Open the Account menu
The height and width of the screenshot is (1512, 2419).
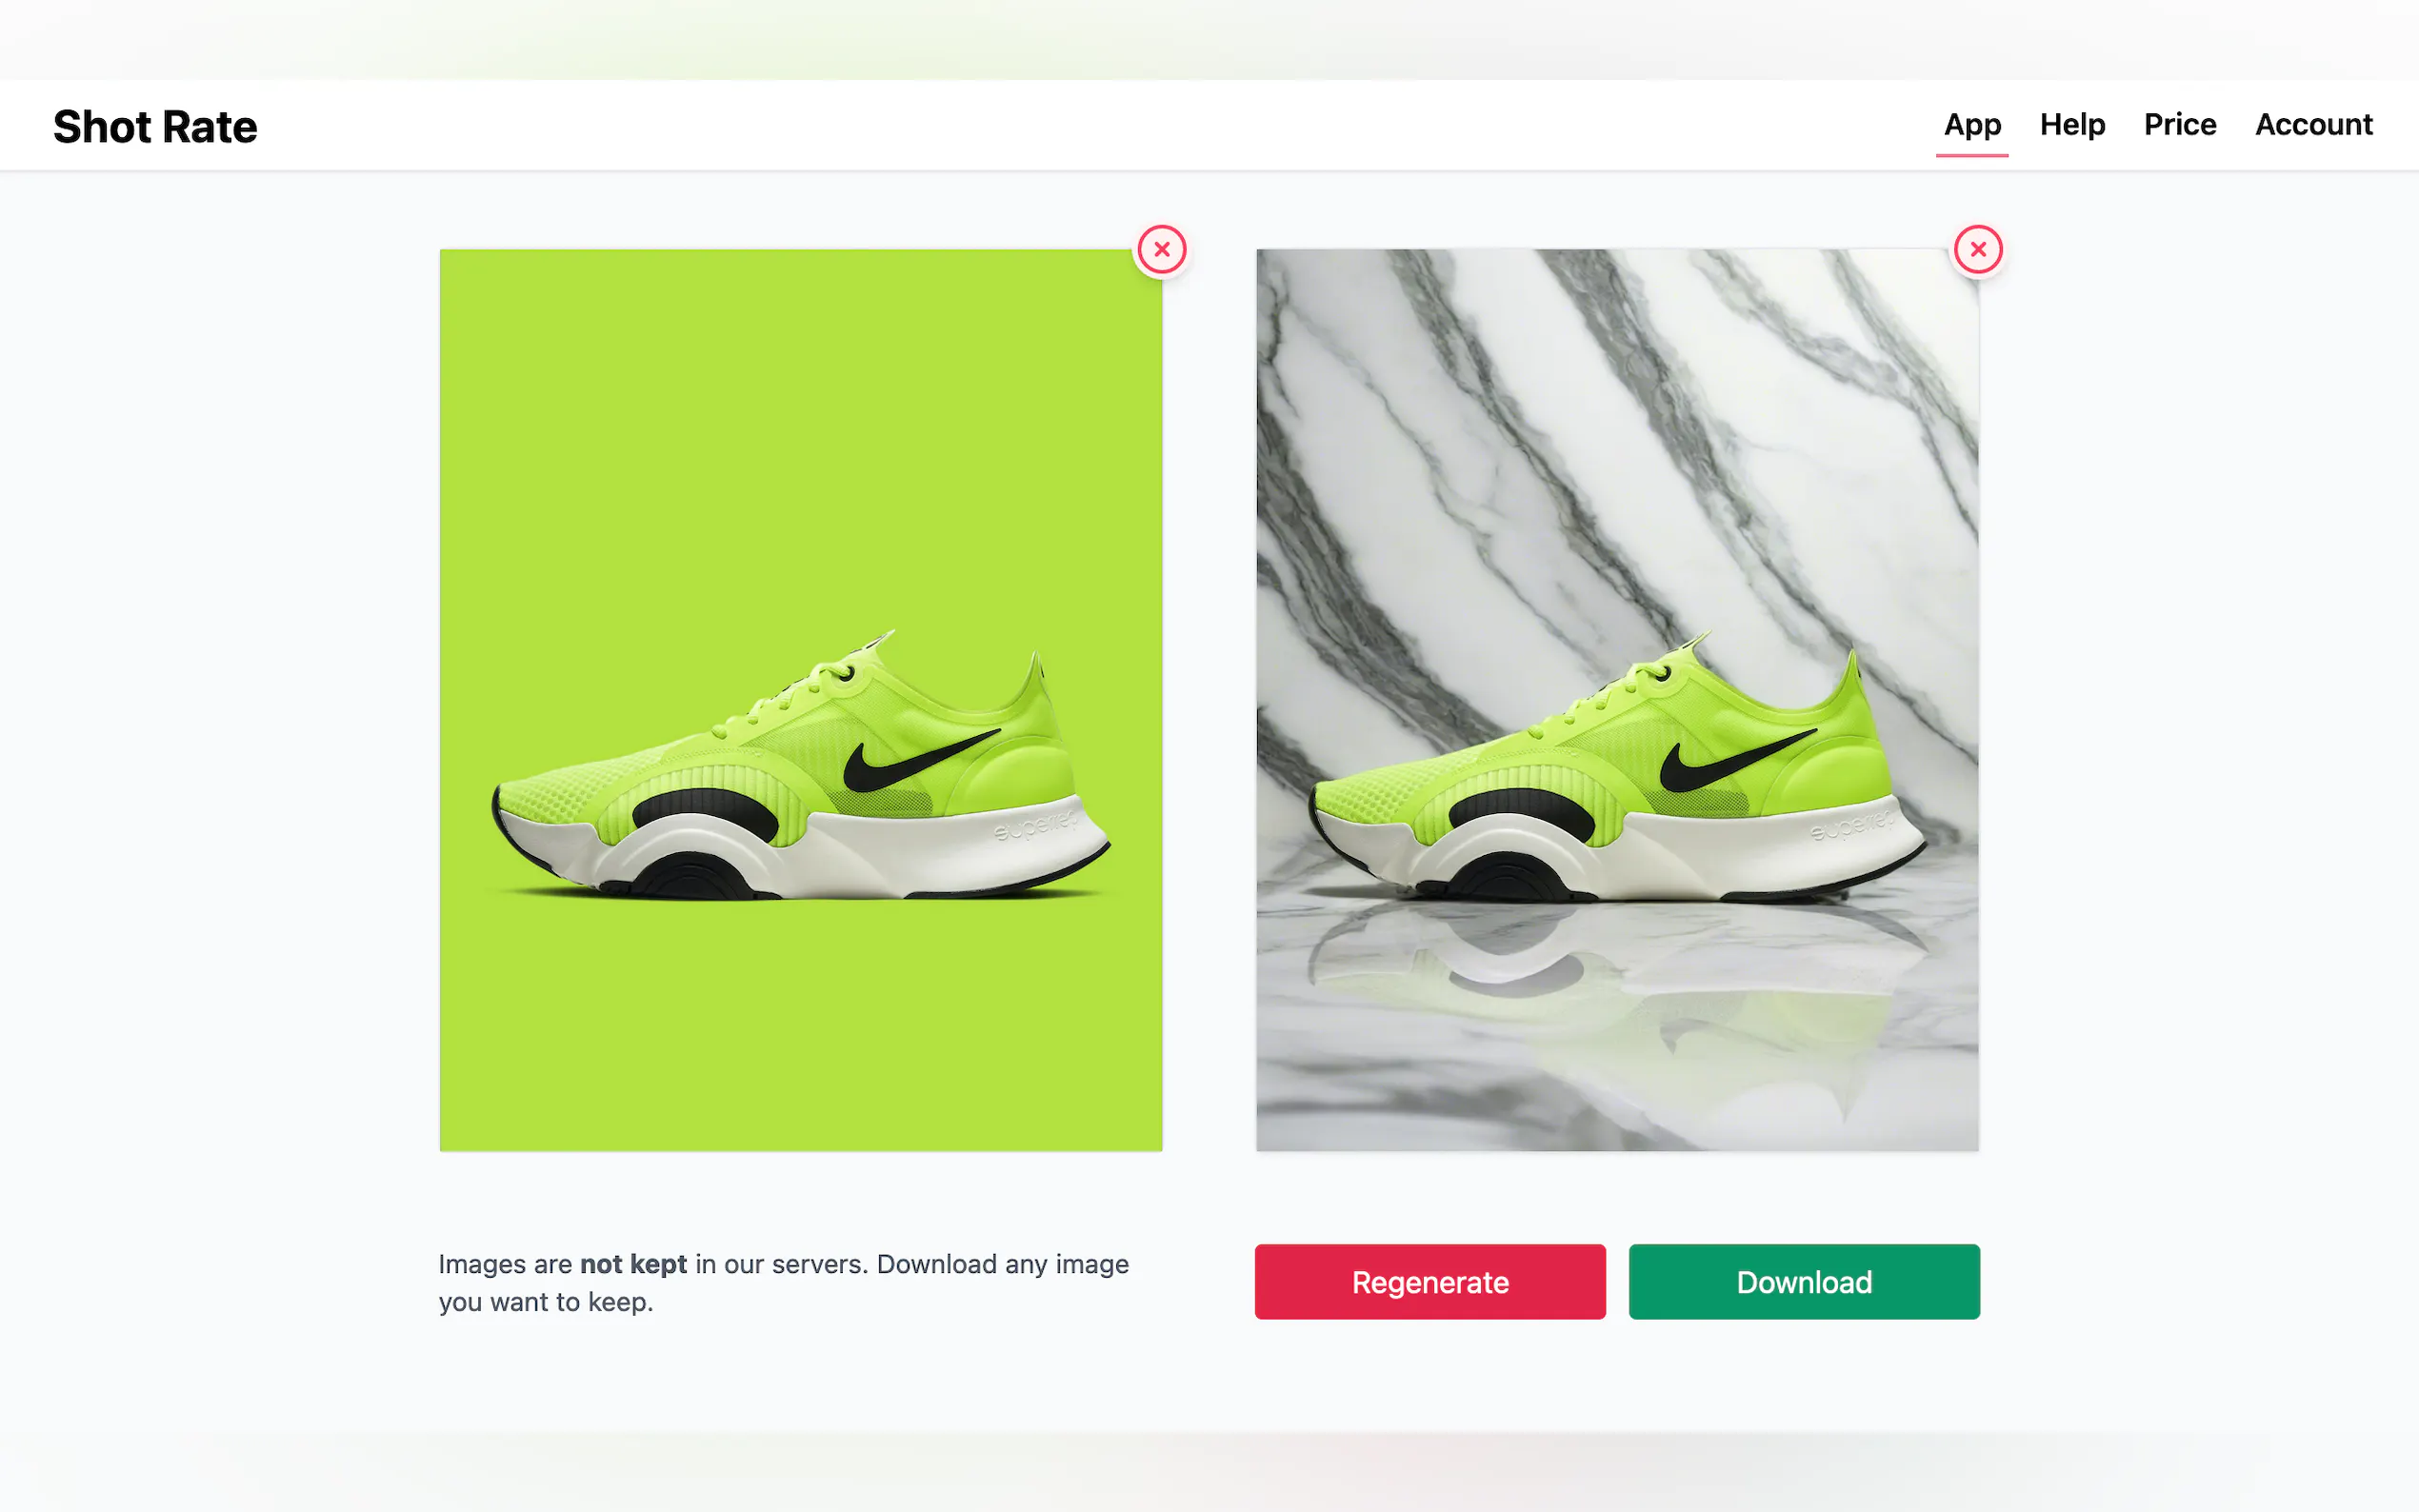[2312, 125]
